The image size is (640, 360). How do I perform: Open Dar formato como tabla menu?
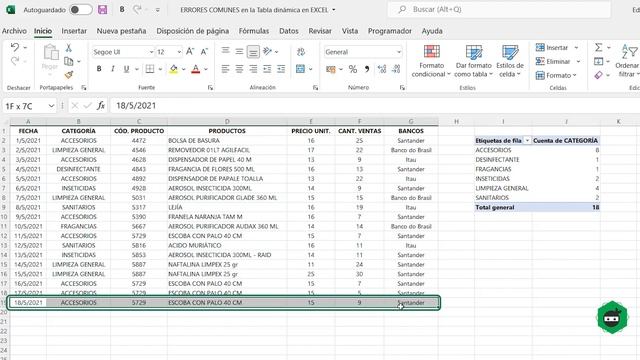[473, 61]
